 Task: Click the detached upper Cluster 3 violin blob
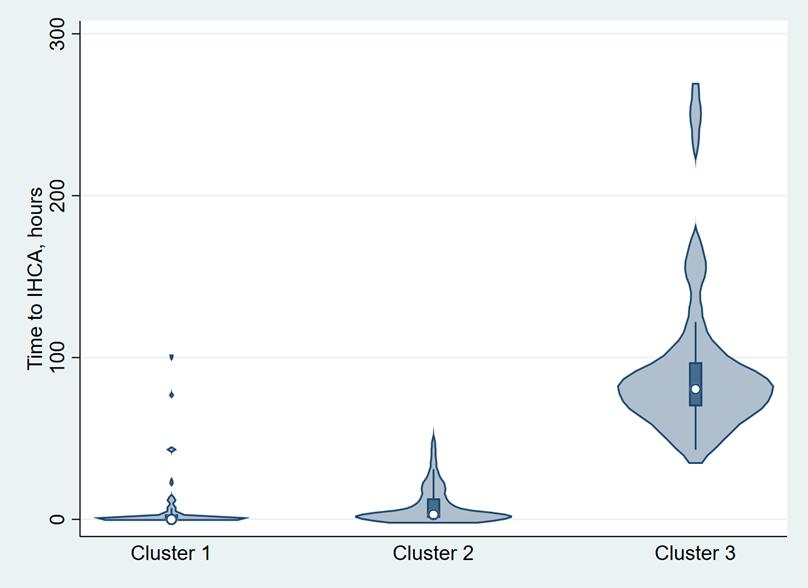(696, 125)
